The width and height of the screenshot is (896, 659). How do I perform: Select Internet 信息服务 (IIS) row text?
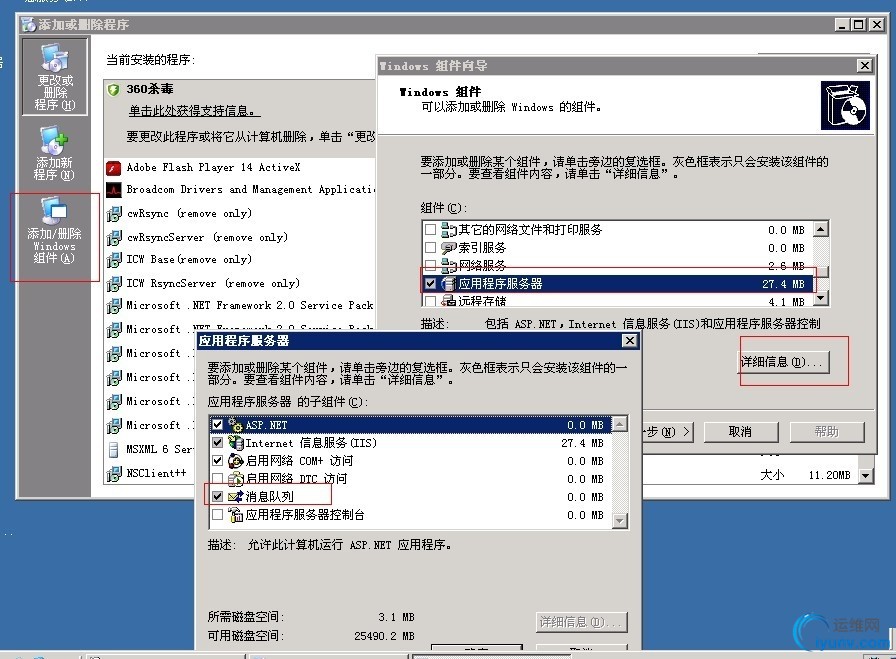click(x=311, y=443)
